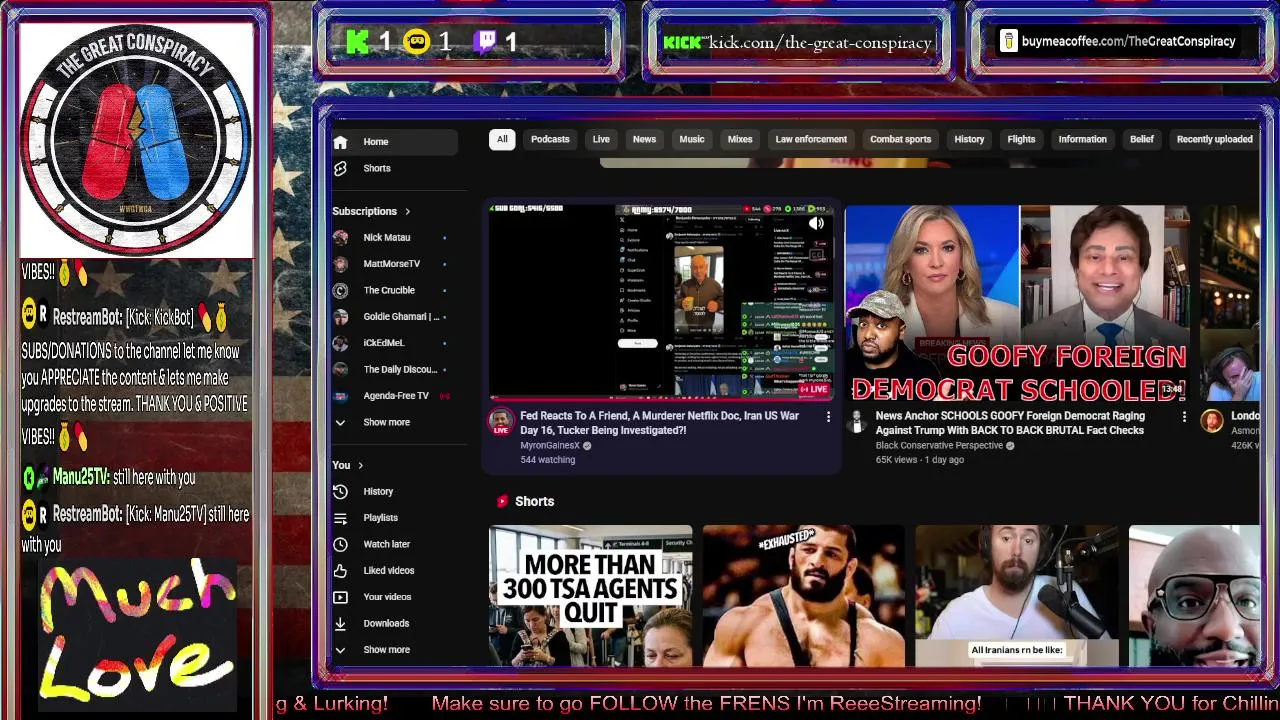Click Manu25TV username in chat

click(x=80, y=478)
